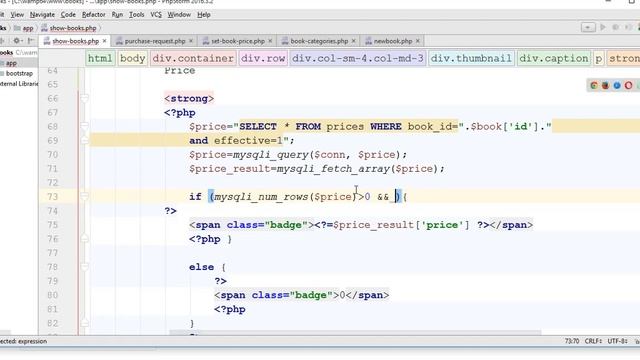This screenshot has width=640, height=360.
Task: Click line number 75 in the gutter
Action: 52,225
